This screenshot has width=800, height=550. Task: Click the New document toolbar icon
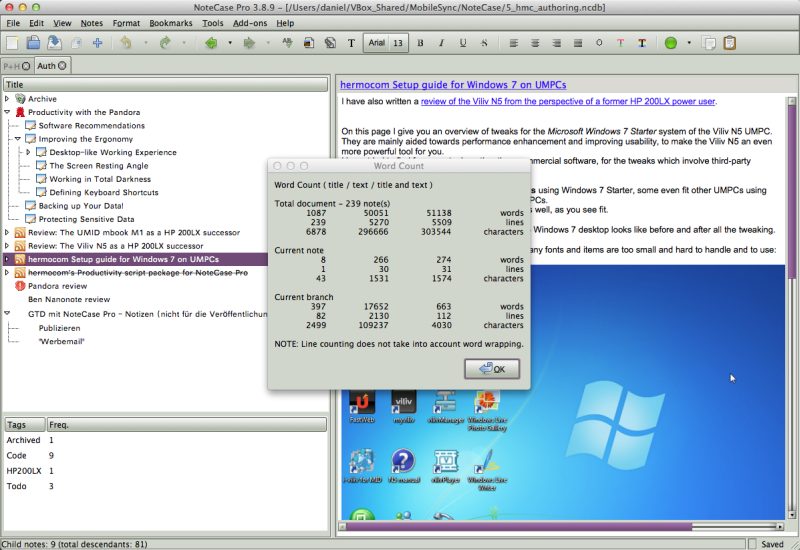click(x=12, y=43)
